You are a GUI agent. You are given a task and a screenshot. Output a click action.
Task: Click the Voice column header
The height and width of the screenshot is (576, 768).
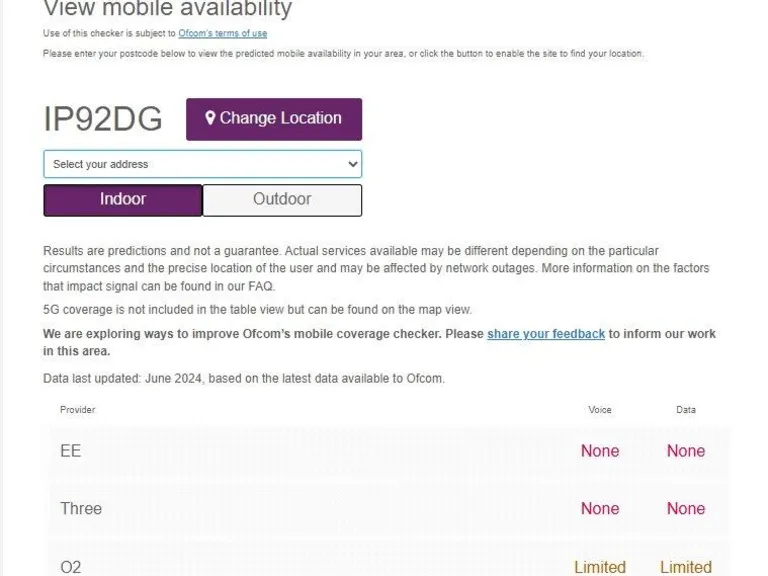pos(600,410)
